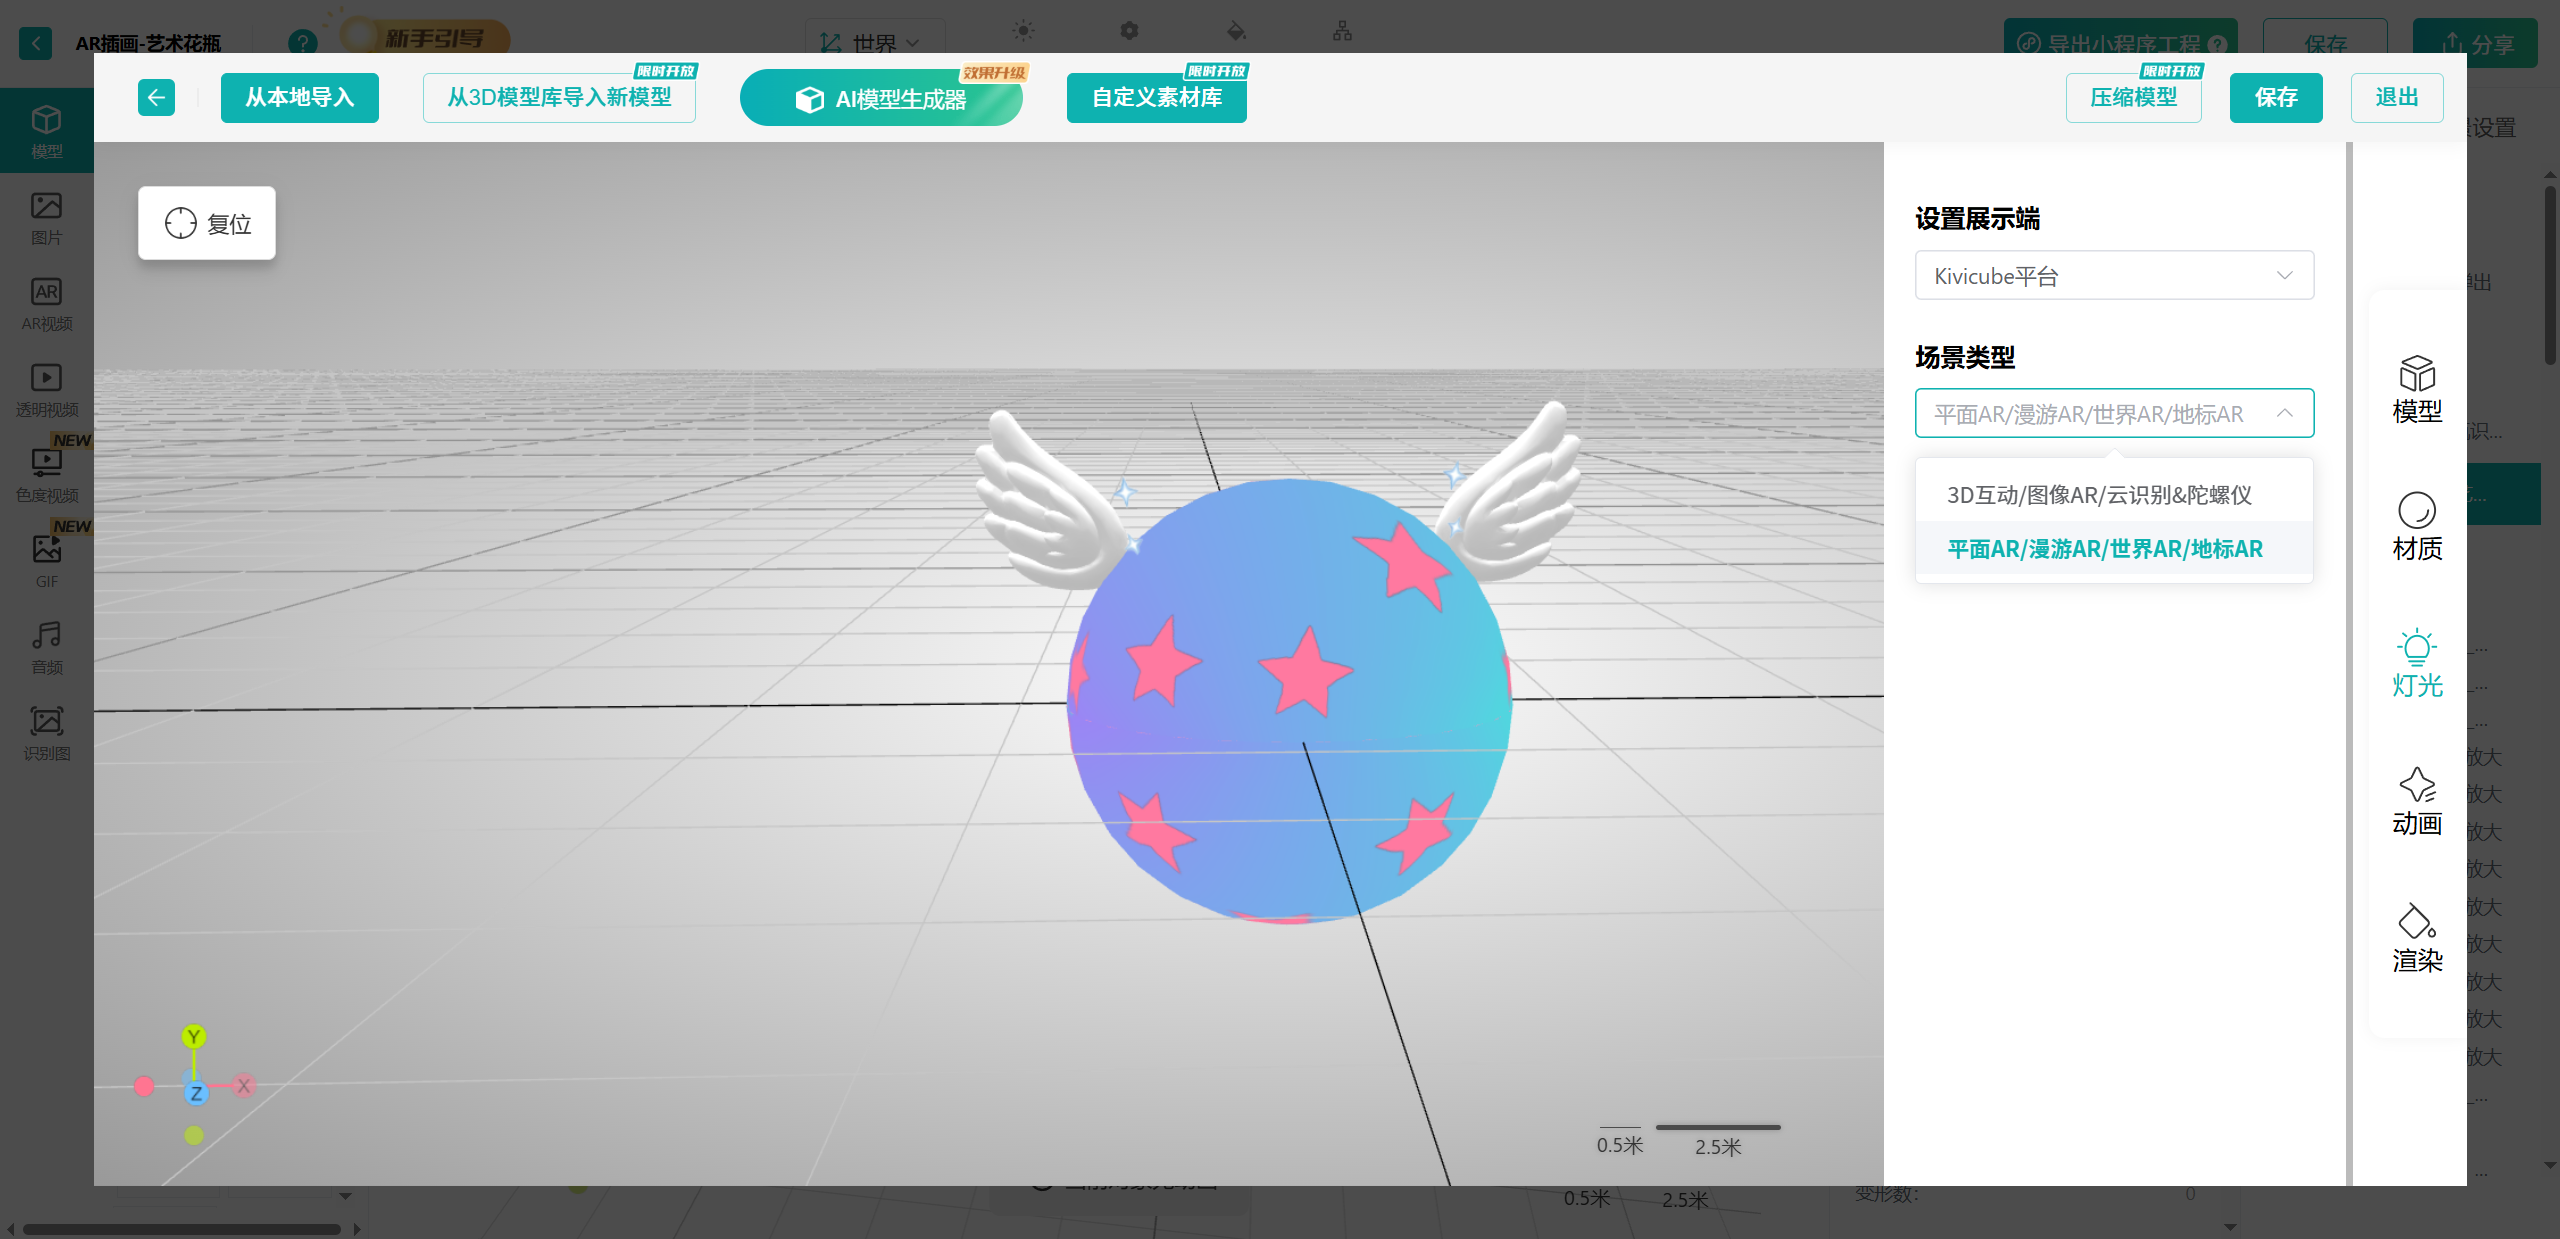Click the X axis gizmo handle

[243, 1086]
